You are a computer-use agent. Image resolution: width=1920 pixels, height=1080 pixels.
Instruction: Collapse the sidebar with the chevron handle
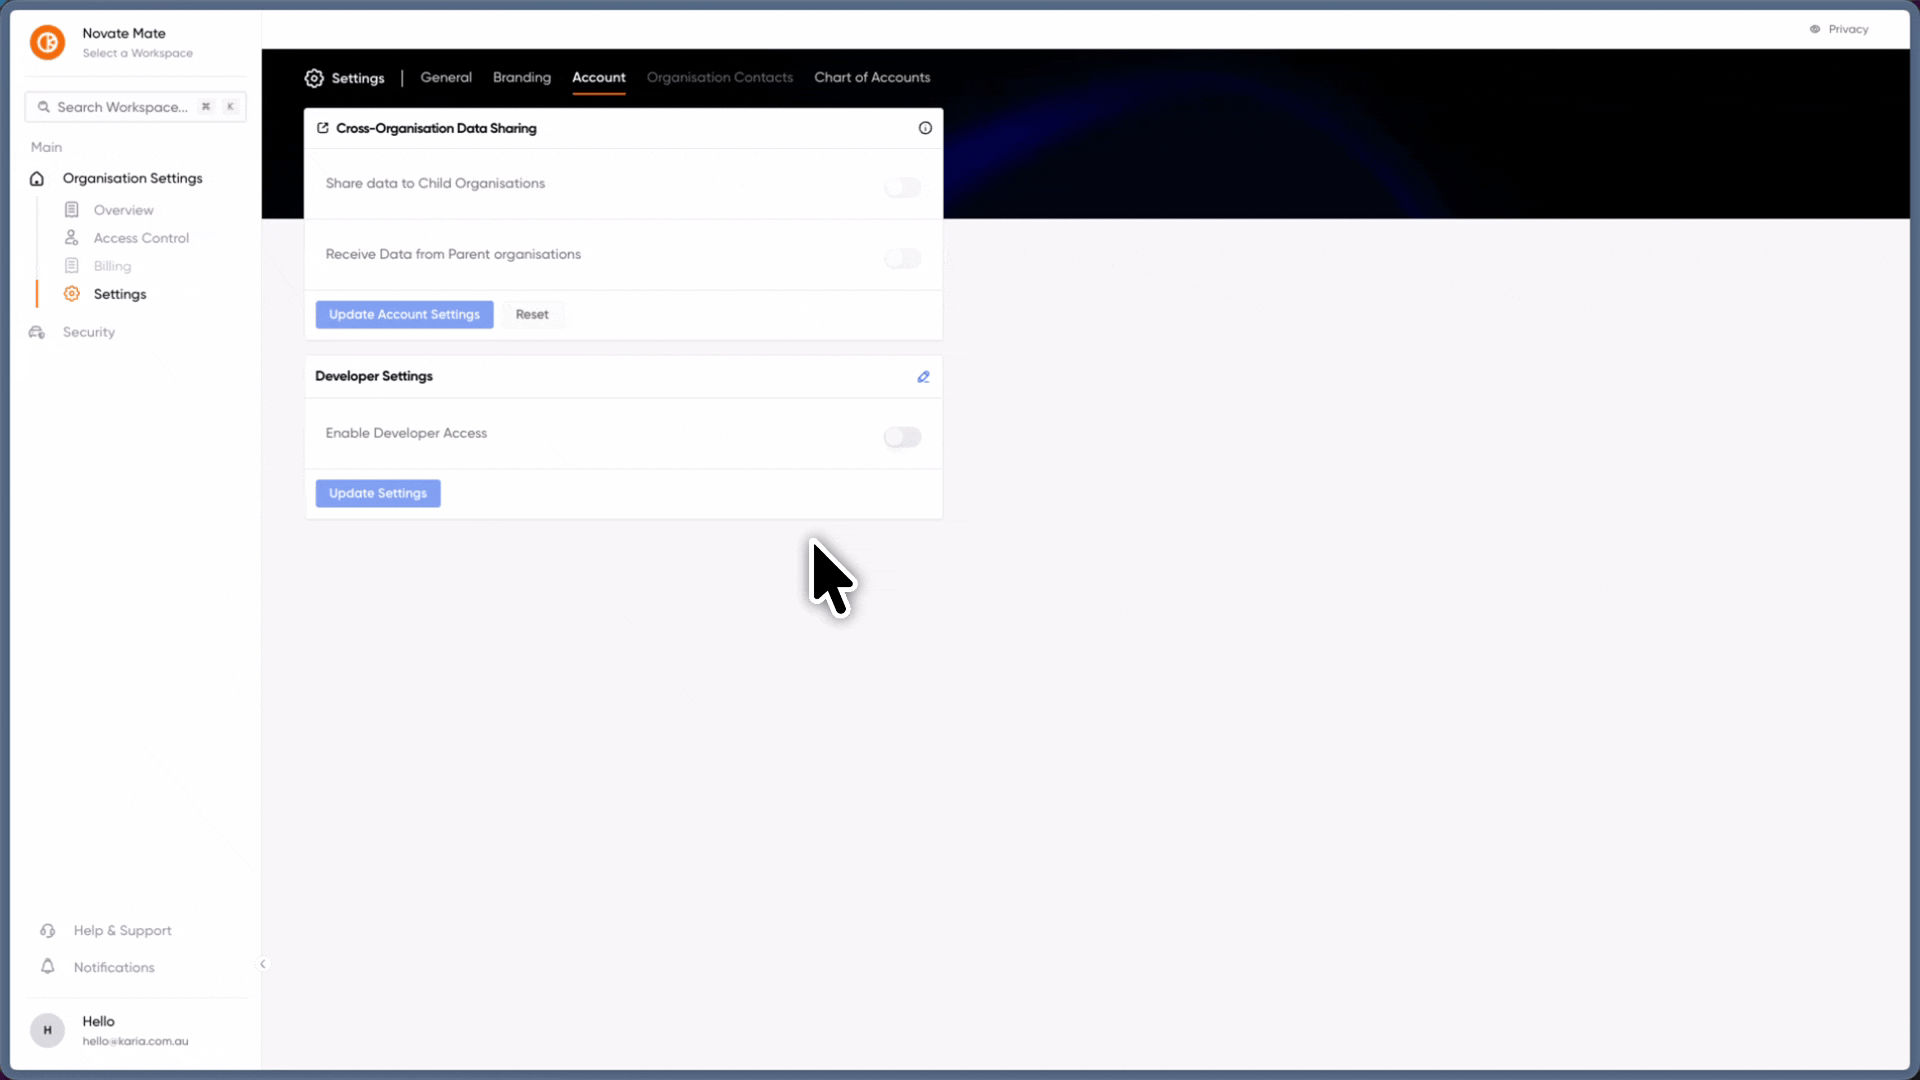pyautogui.click(x=263, y=964)
